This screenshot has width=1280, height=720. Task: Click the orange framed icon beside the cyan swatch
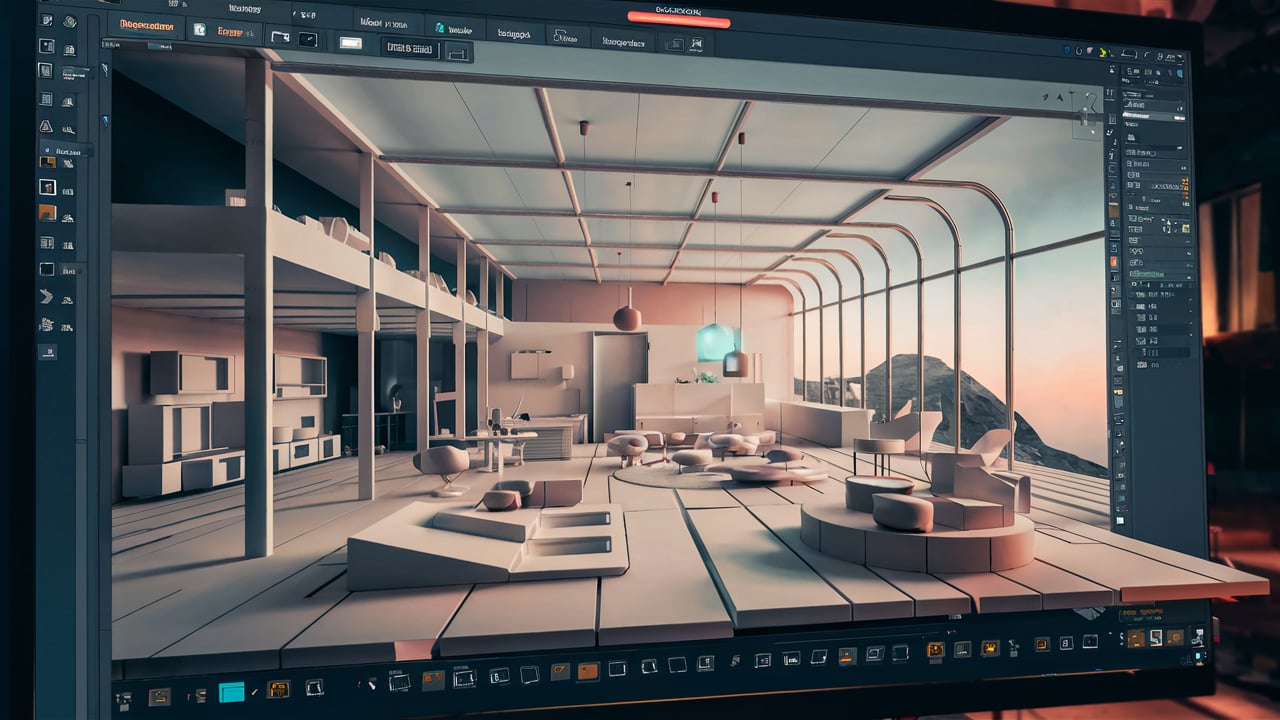click(x=278, y=689)
